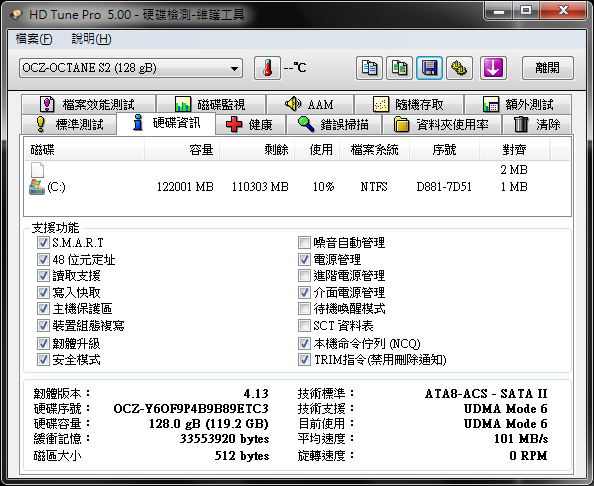Click the 0 RPM rotation speed value

tap(528, 455)
